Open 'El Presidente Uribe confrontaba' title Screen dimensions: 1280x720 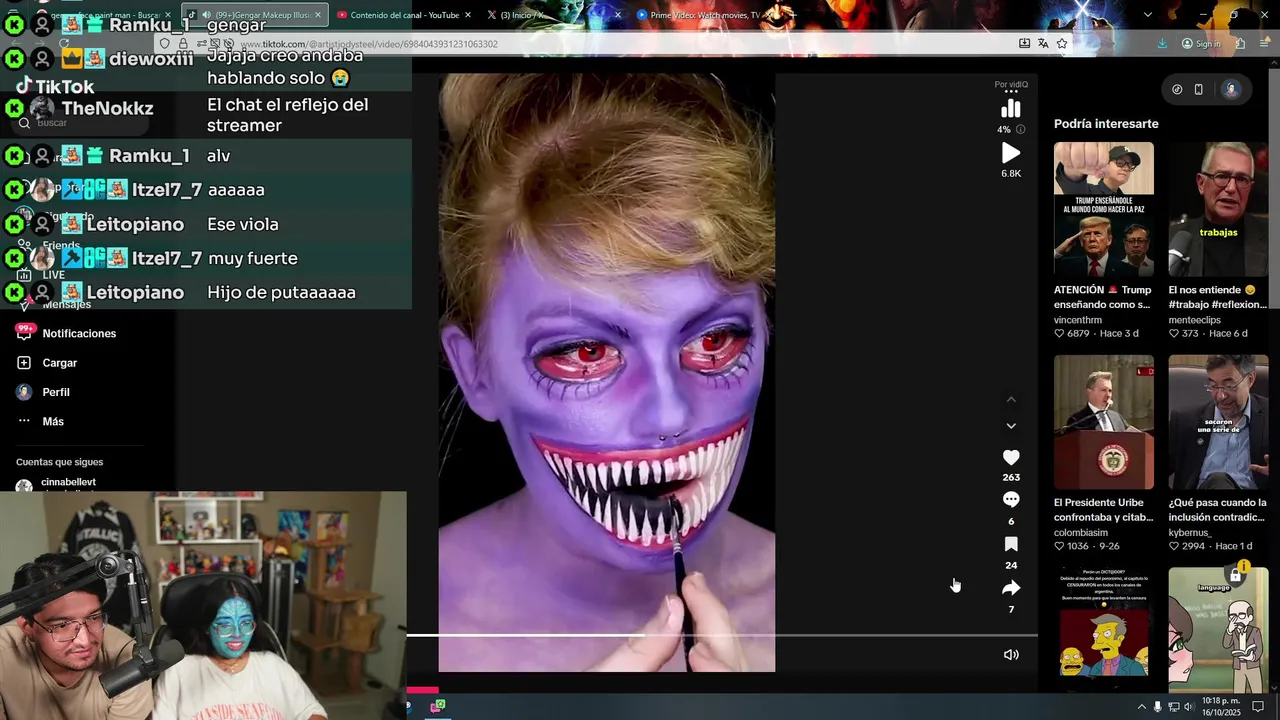pos(1103,510)
